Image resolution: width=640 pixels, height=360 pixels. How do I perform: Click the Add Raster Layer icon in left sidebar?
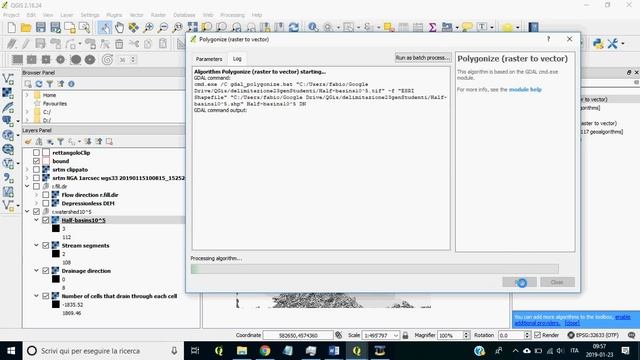point(8,93)
